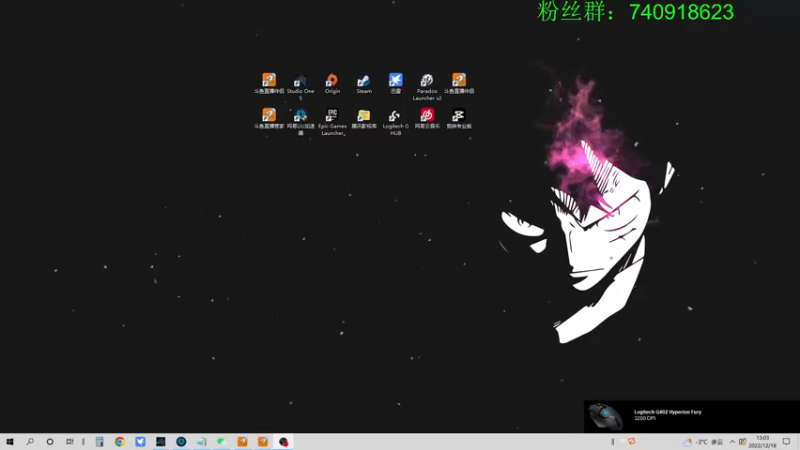Switch to the black red-dot taskbar app
The width and height of the screenshot is (800, 450).
pyautogui.click(x=283, y=442)
